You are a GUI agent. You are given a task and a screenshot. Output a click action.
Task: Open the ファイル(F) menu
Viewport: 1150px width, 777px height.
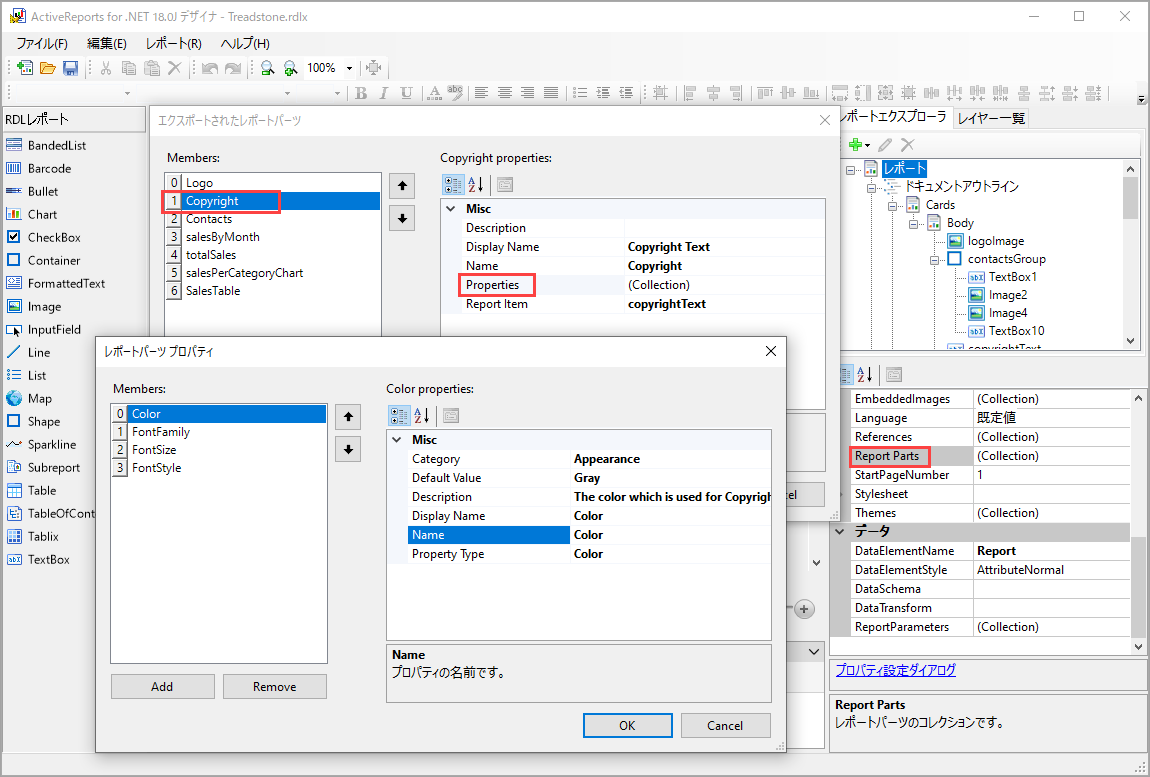click(x=42, y=43)
